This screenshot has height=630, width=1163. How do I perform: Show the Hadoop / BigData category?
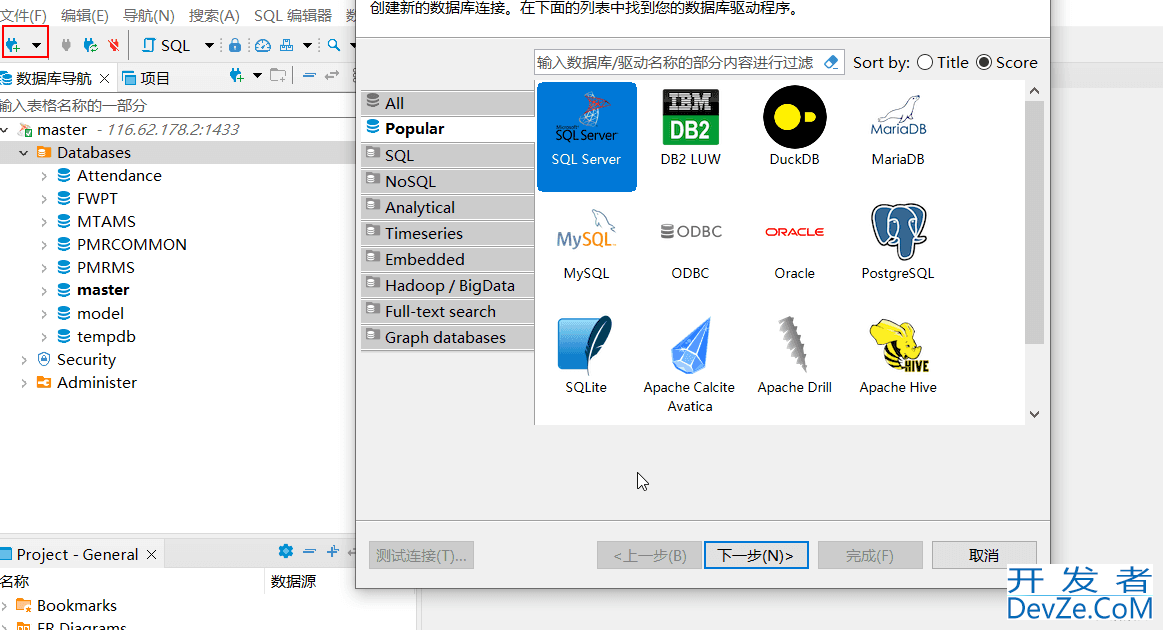(x=447, y=285)
